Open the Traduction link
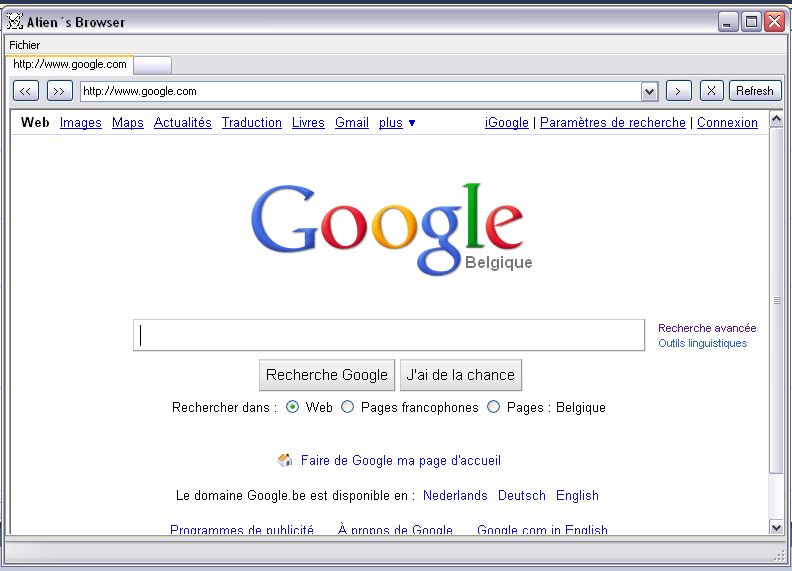Image resolution: width=792 pixels, height=571 pixels. (x=252, y=123)
